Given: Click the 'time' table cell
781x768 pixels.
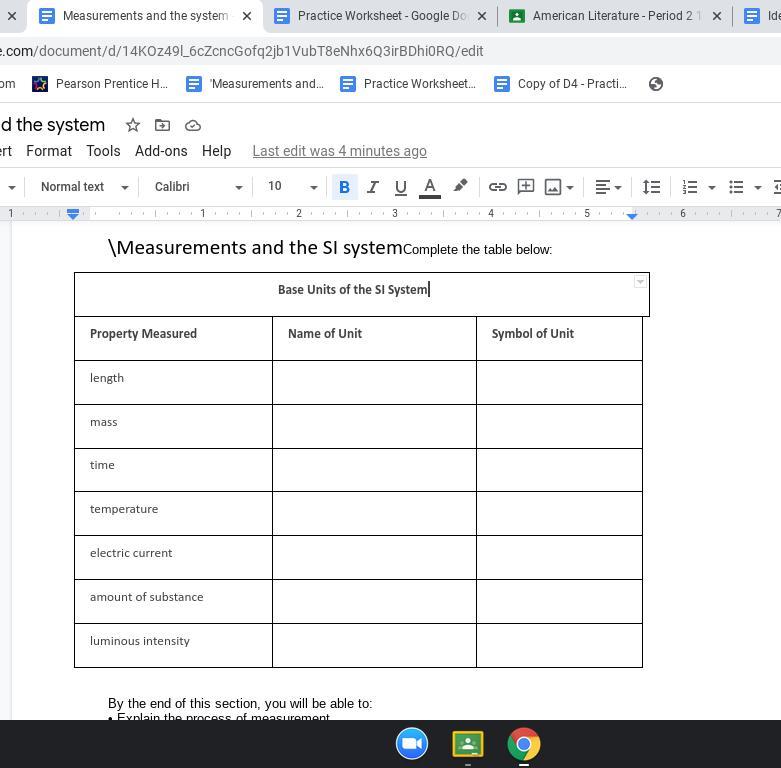Looking at the screenshot, I should pos(173,470).
